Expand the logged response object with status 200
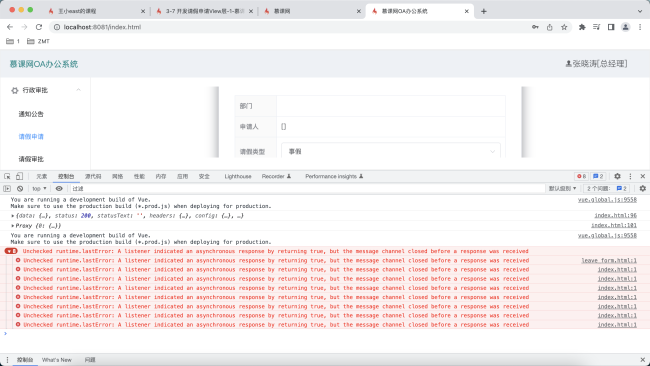 [x=13, y=216]
